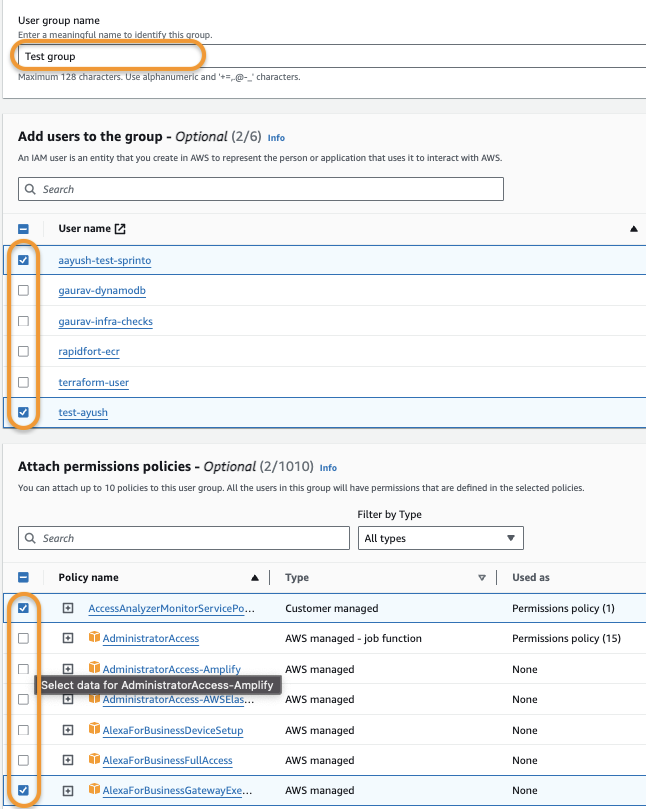Open the AlexaForBusinessFullAccess policy link
646x809 pixels.
[x=168, y=761]
